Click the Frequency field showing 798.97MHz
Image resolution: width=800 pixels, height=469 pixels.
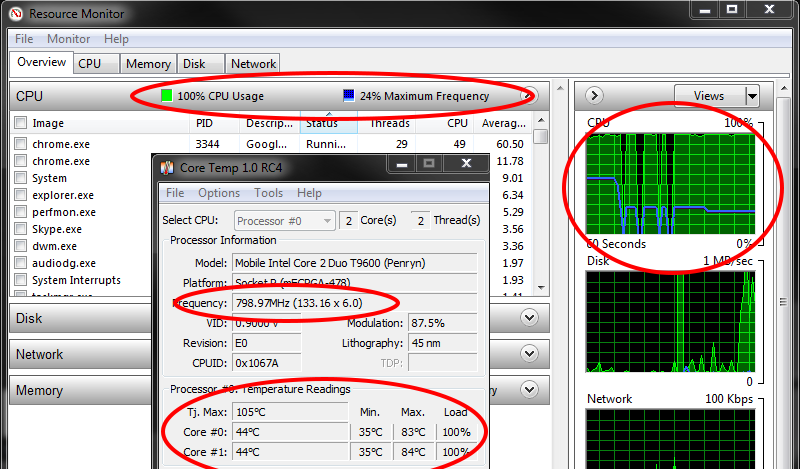(x=355, y=303)
